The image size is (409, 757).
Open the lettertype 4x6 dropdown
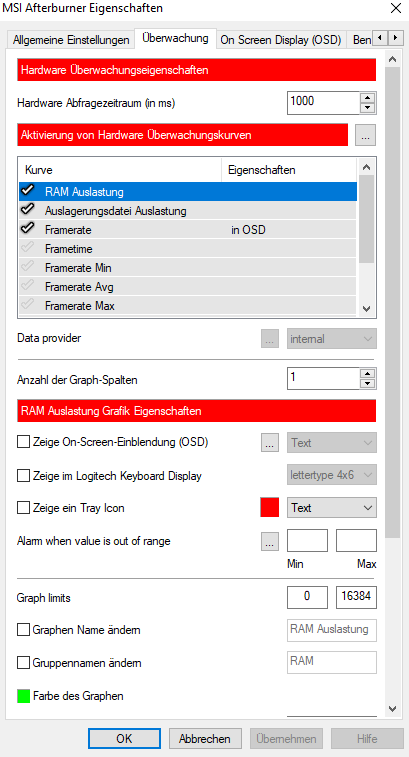332,476
